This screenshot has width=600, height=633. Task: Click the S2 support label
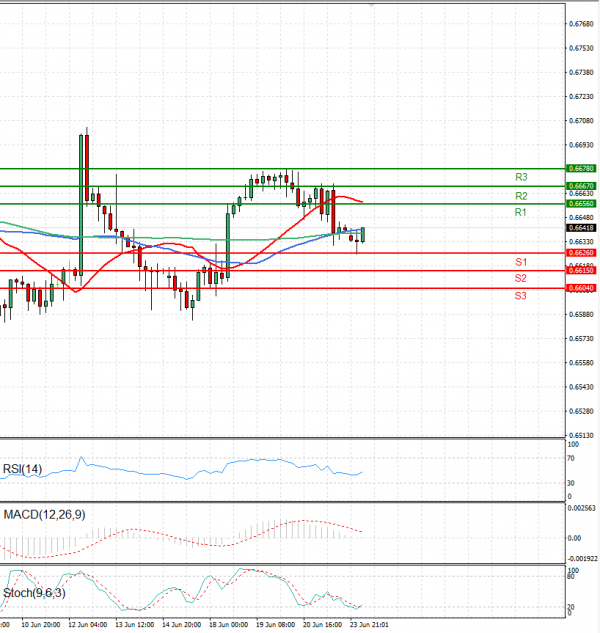pos(521,278)
